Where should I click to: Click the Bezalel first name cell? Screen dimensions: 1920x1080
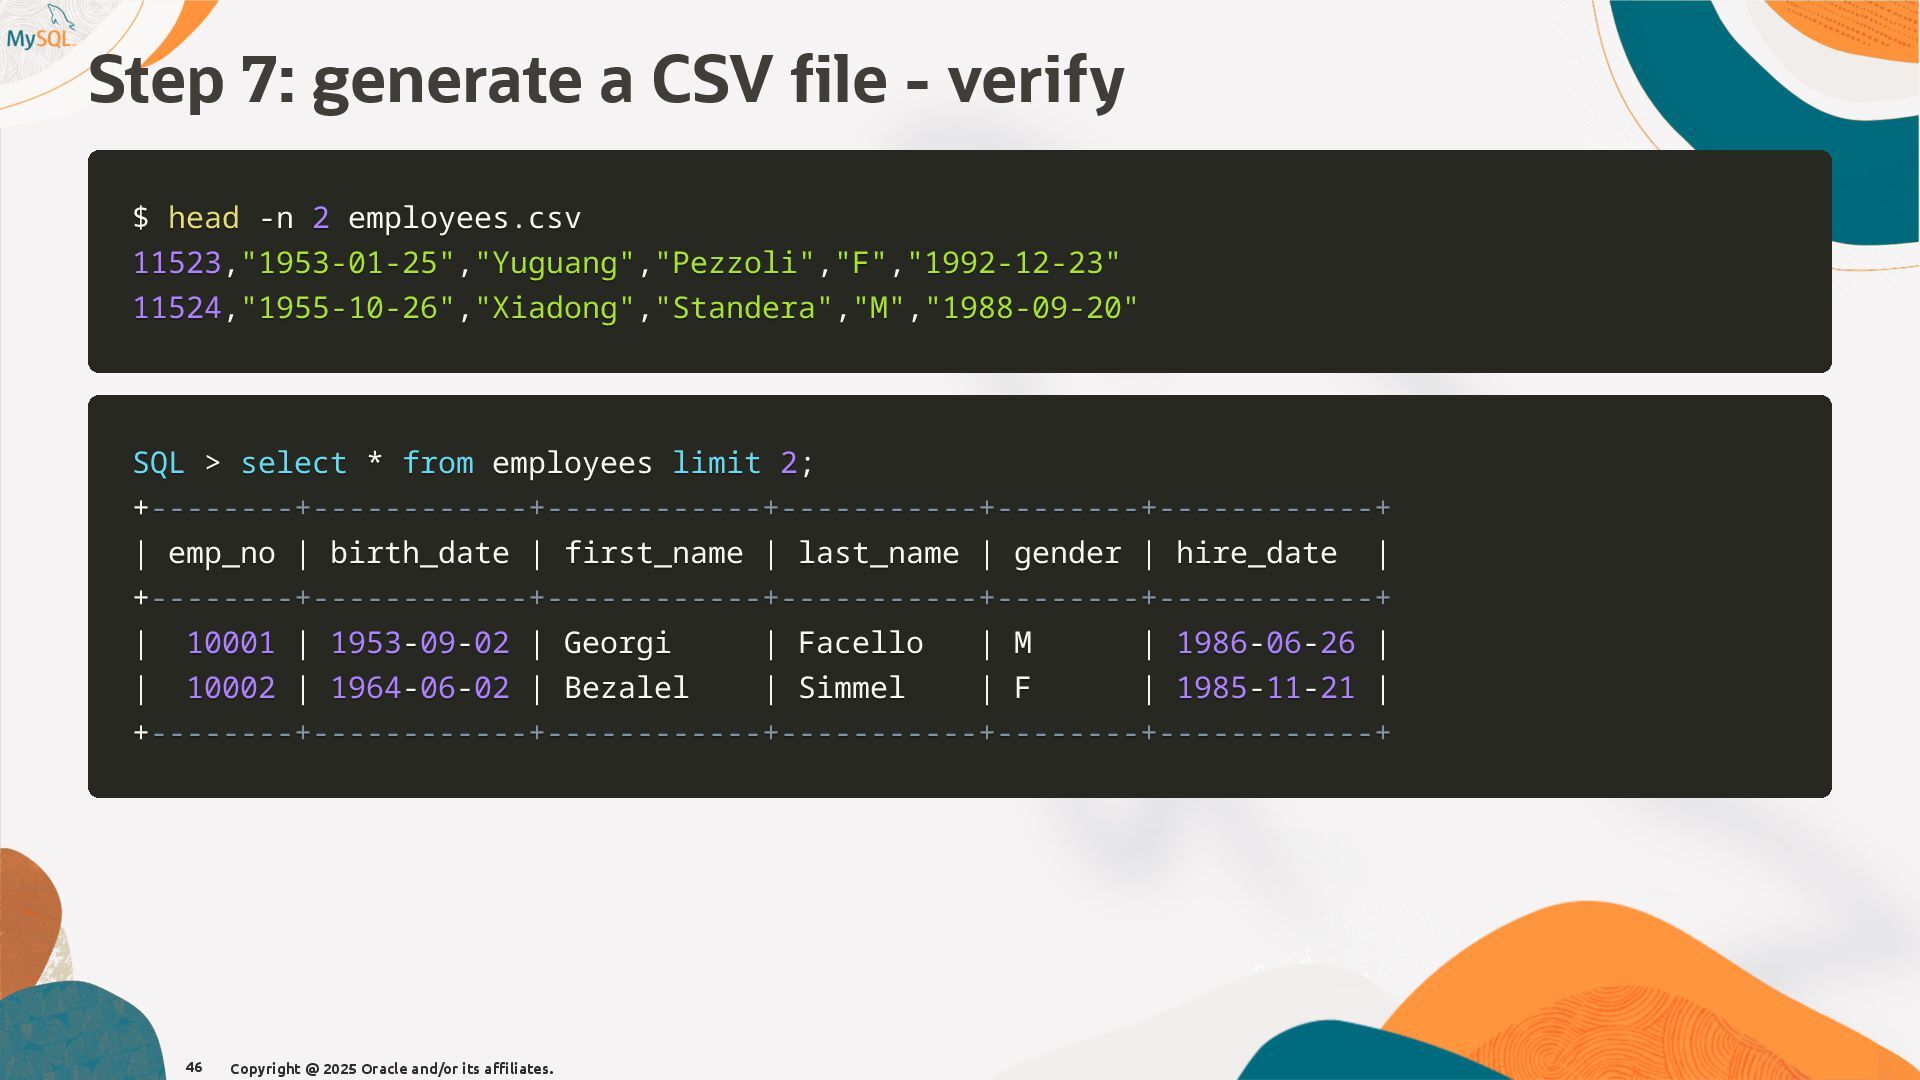tap(626, 688)
